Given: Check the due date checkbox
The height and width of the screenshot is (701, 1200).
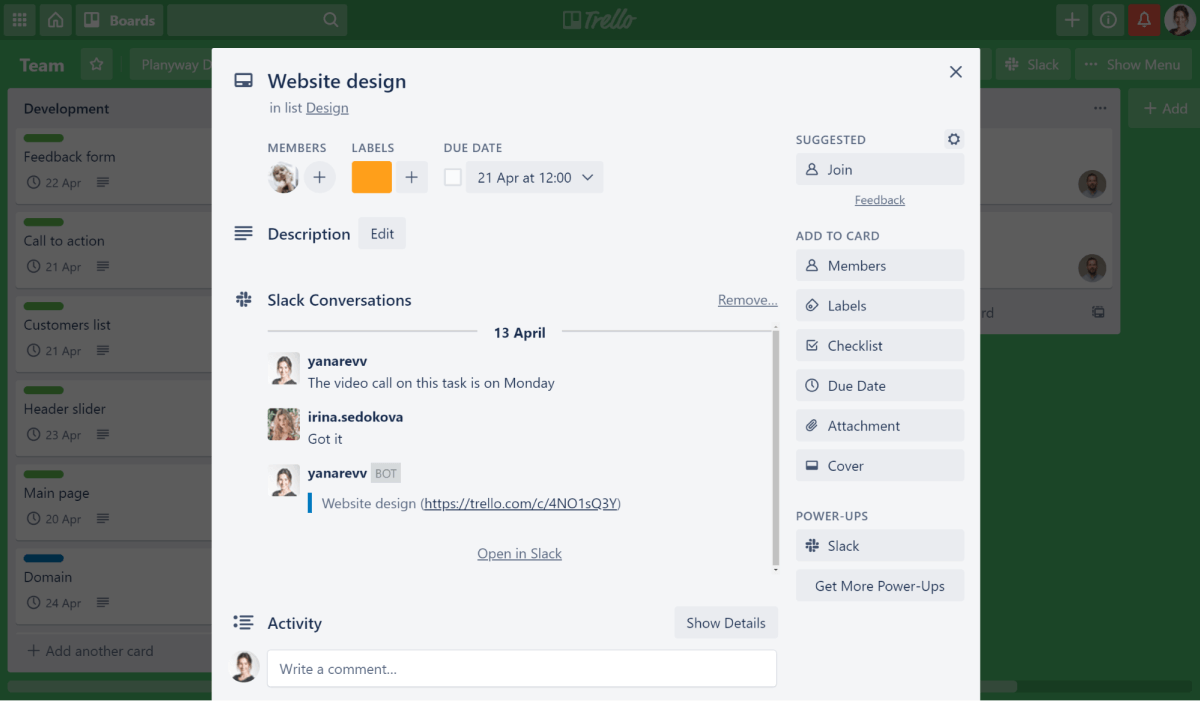Looking at the screenshot, I should pyautogui.click(x=452, y=176).
